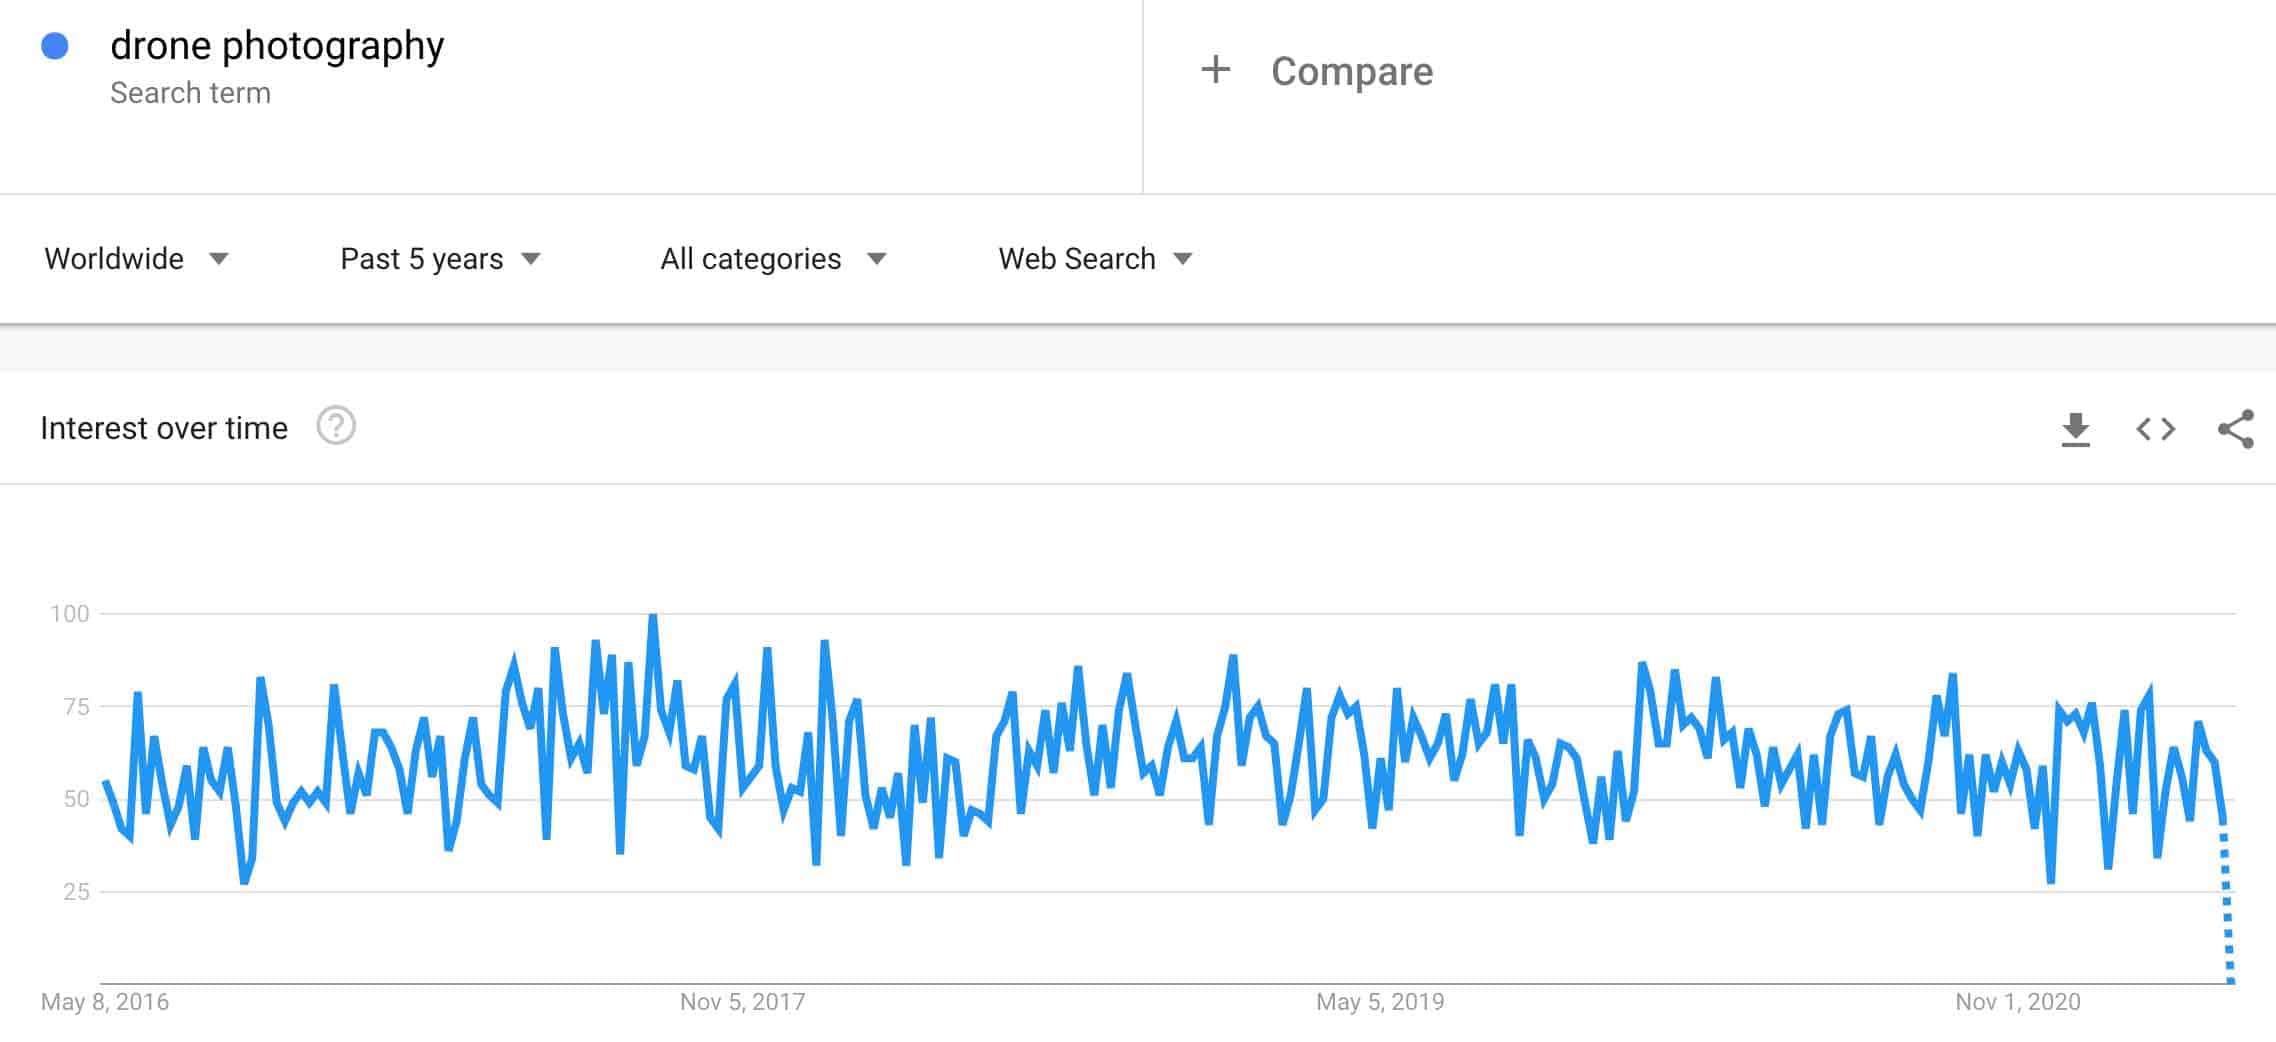Screen dimensions: 2276x1042
Task: Expand the Past 5 years dropdown
Action: (x=440, y=259)
